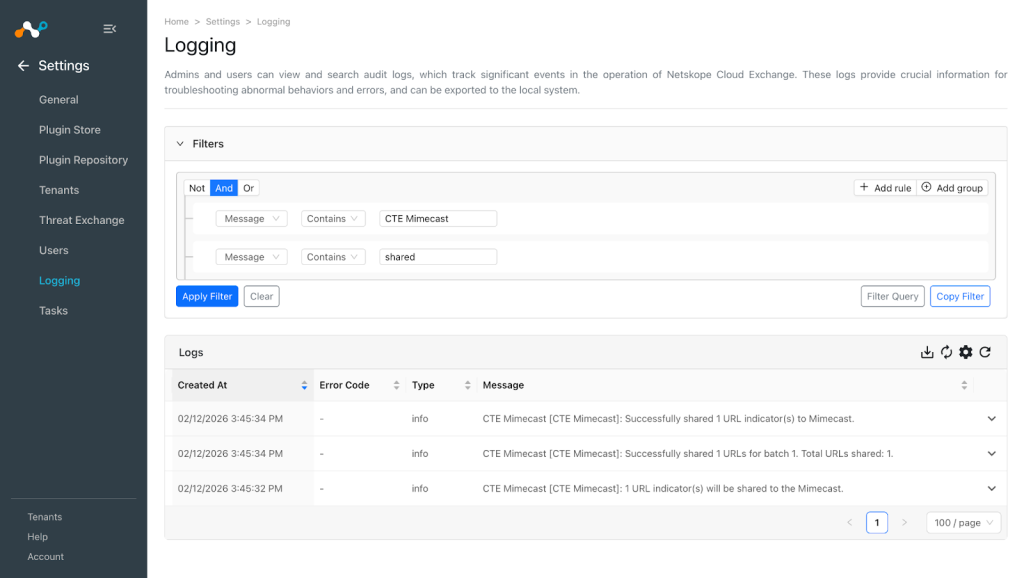This screenshot has width=1024, height=578.
Task: Open Contains operator dropdown in second rule
Action: coord(333,257)
